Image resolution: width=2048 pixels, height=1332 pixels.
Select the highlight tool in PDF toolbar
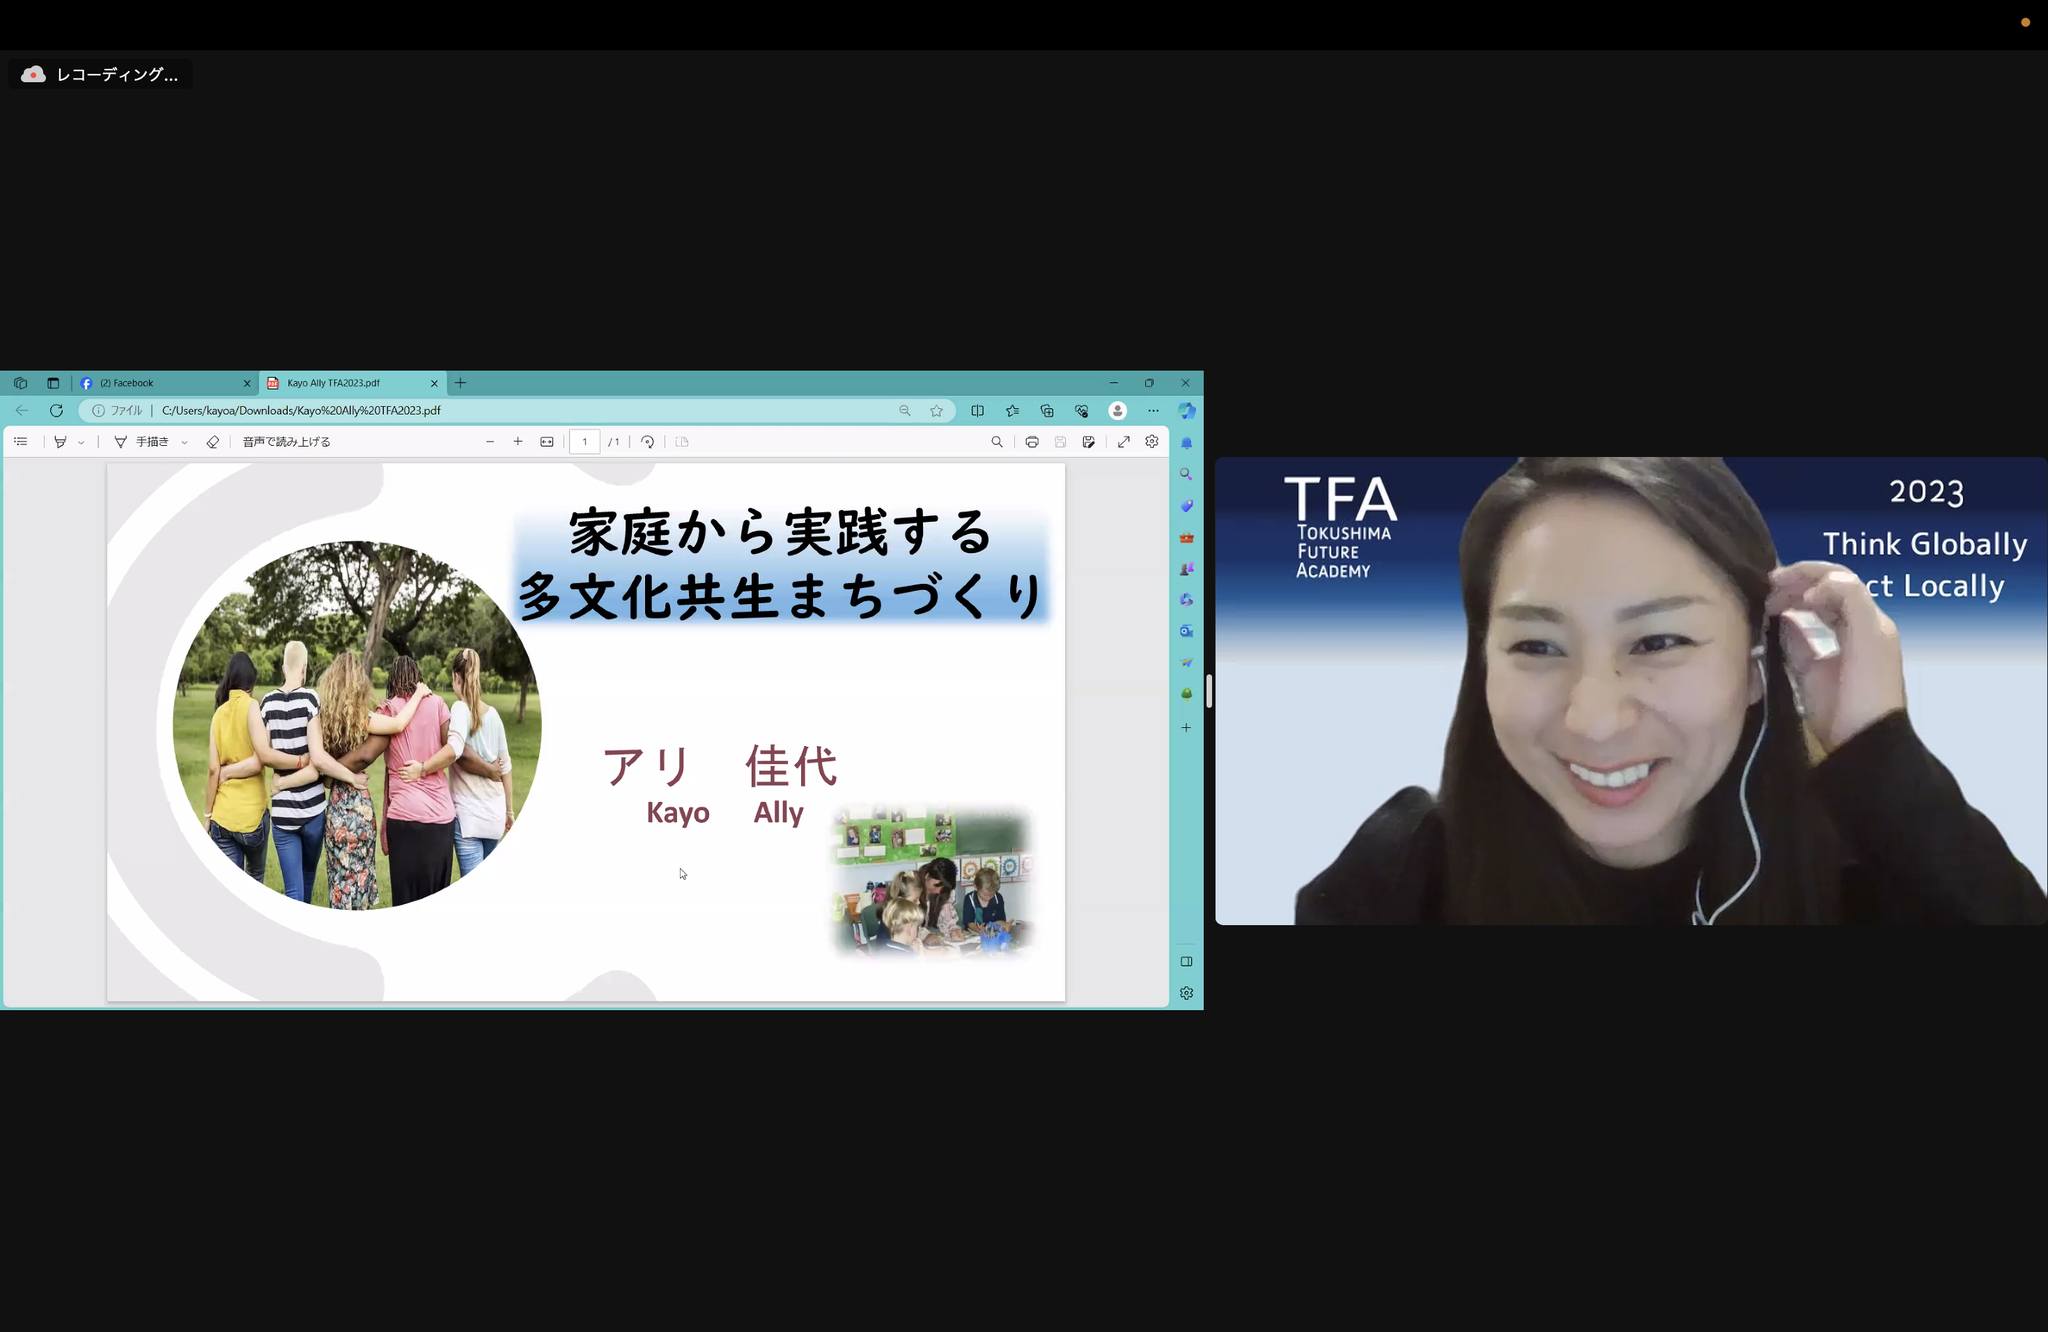point(60,441)
